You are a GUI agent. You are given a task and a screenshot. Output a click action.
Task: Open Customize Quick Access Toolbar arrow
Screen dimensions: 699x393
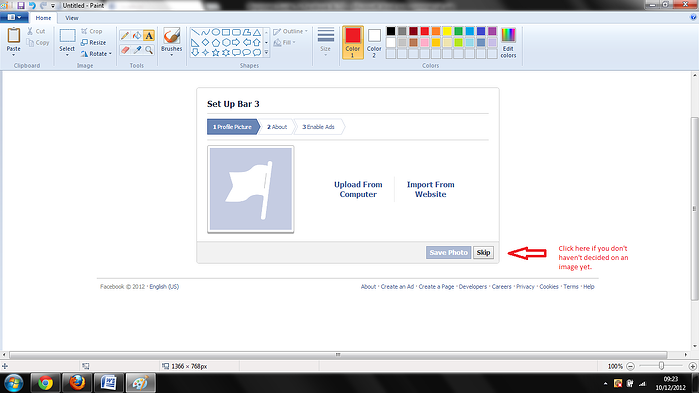point(53,6)
